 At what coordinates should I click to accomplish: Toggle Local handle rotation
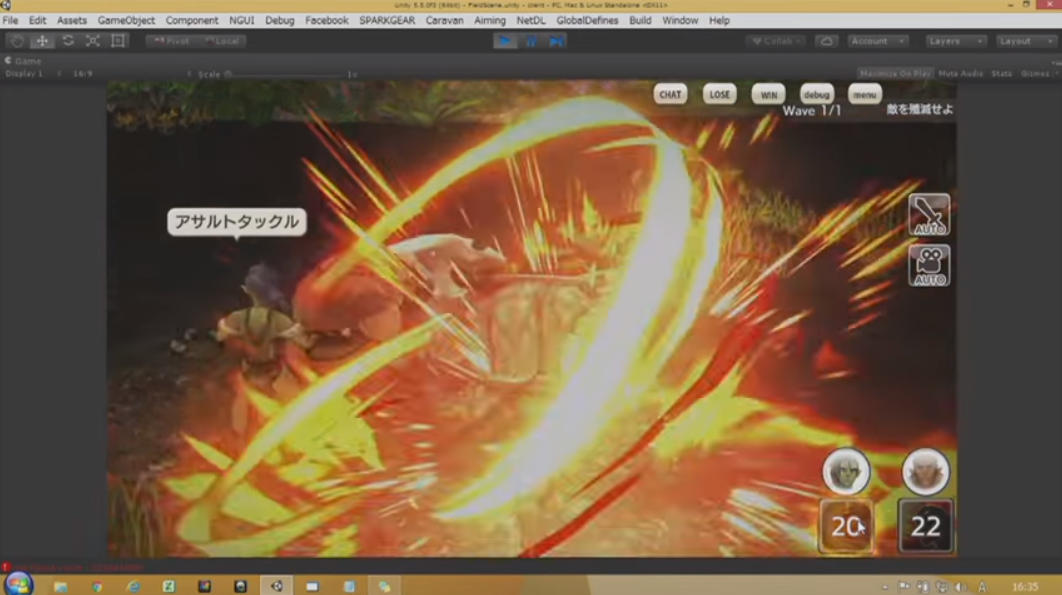coord(221,41)
